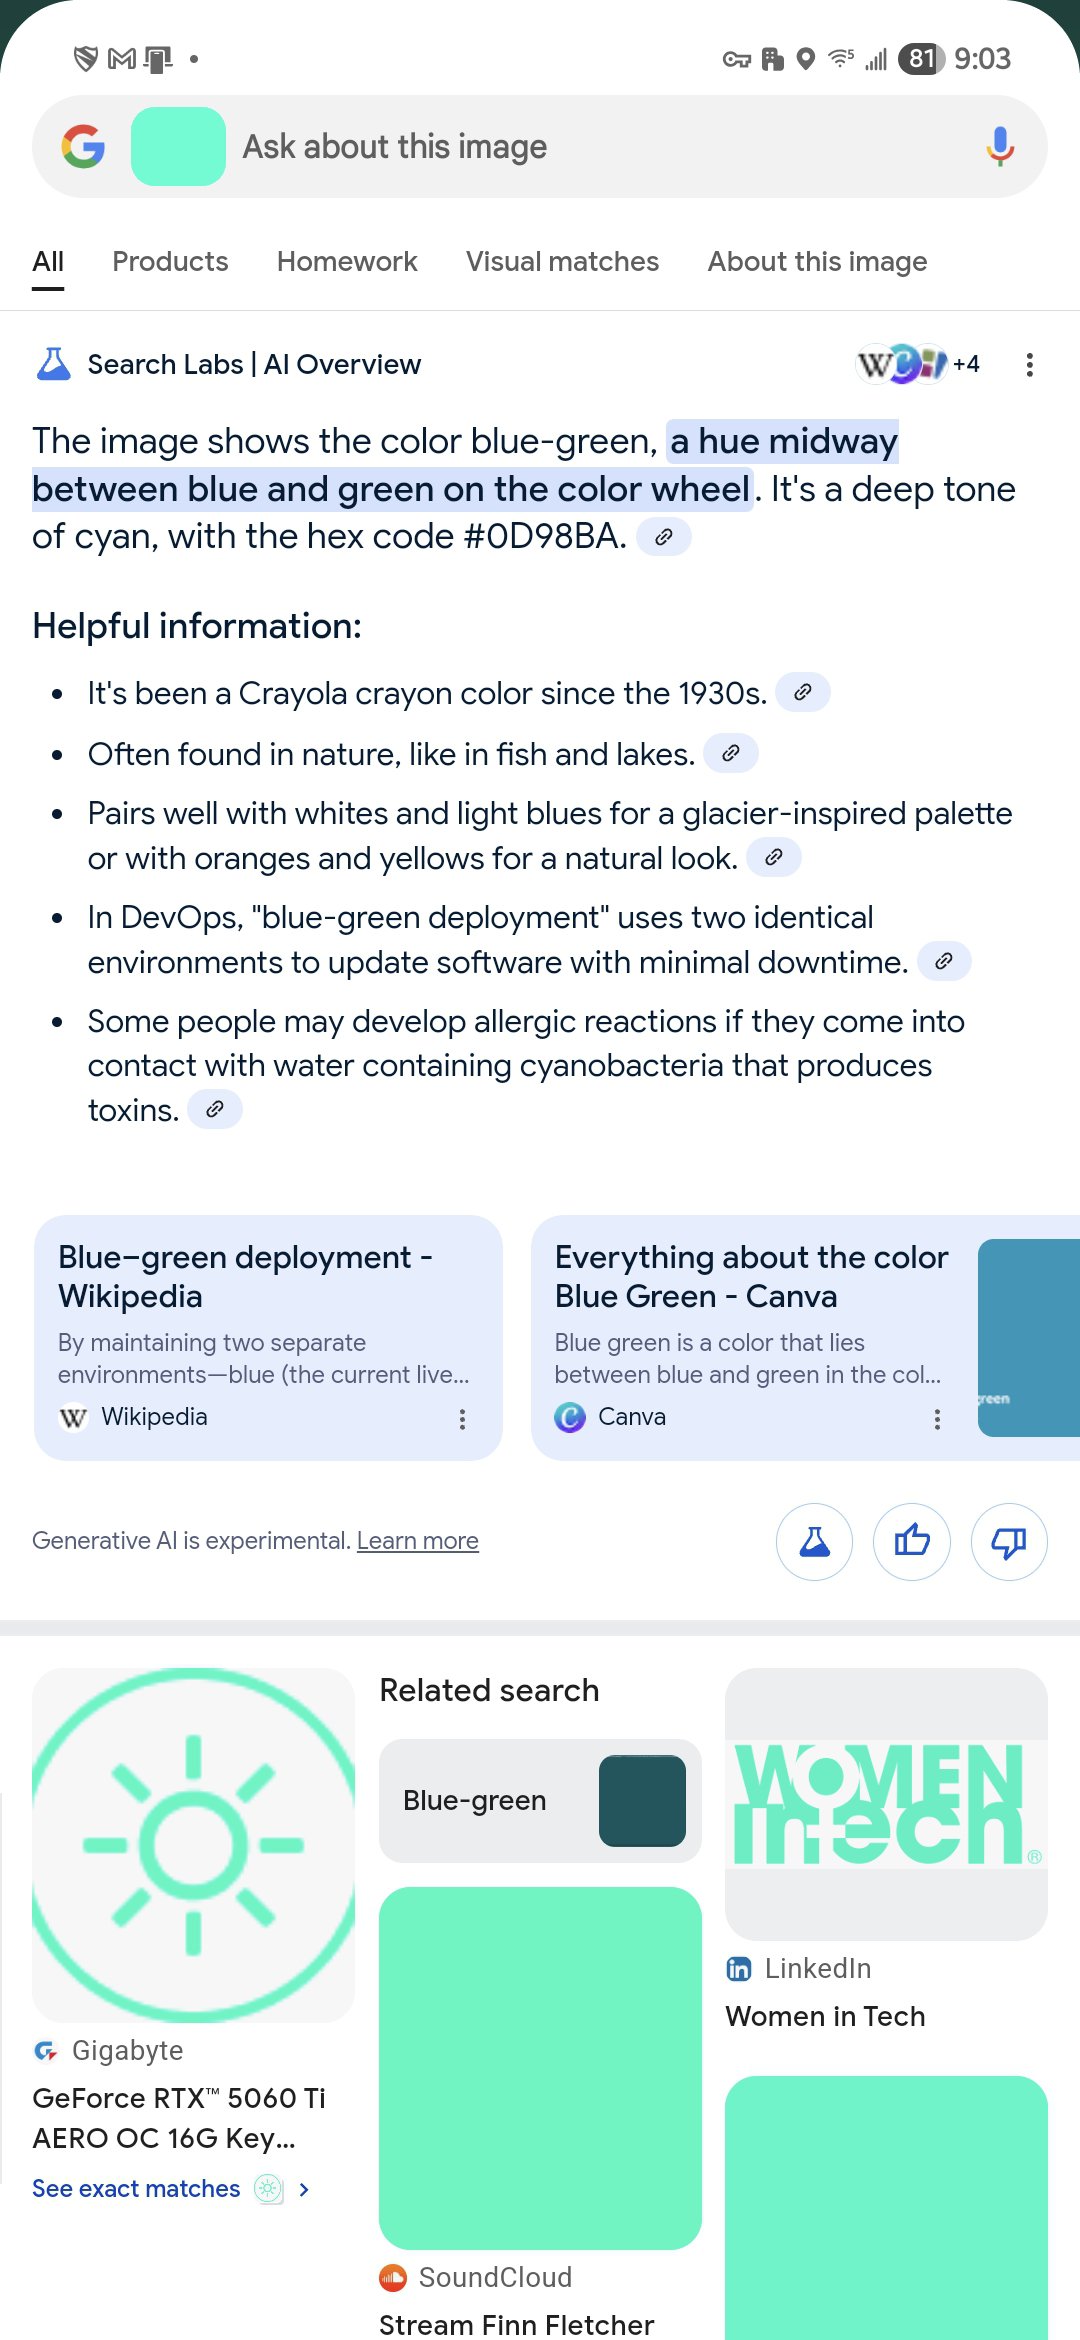Tap source link after DevOps deployment bullet
The image size is (1080, 2340).
click(x=943, y=961)
